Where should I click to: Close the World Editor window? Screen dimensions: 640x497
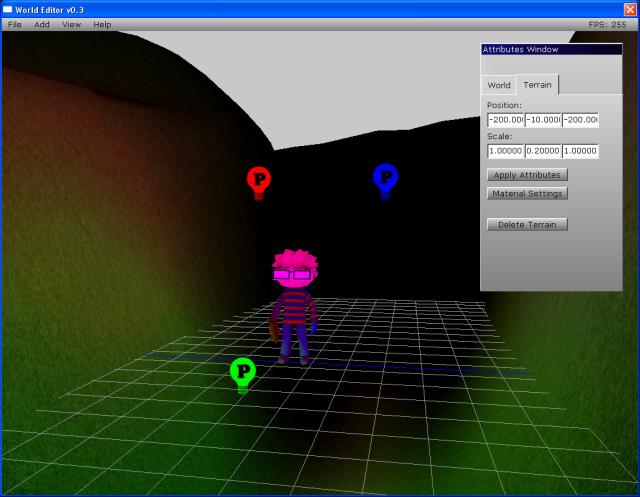[x=630, y=9]
